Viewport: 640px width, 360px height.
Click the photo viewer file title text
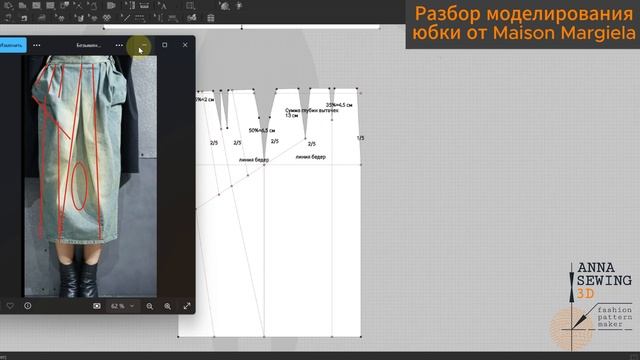click(x=89, y=45)
